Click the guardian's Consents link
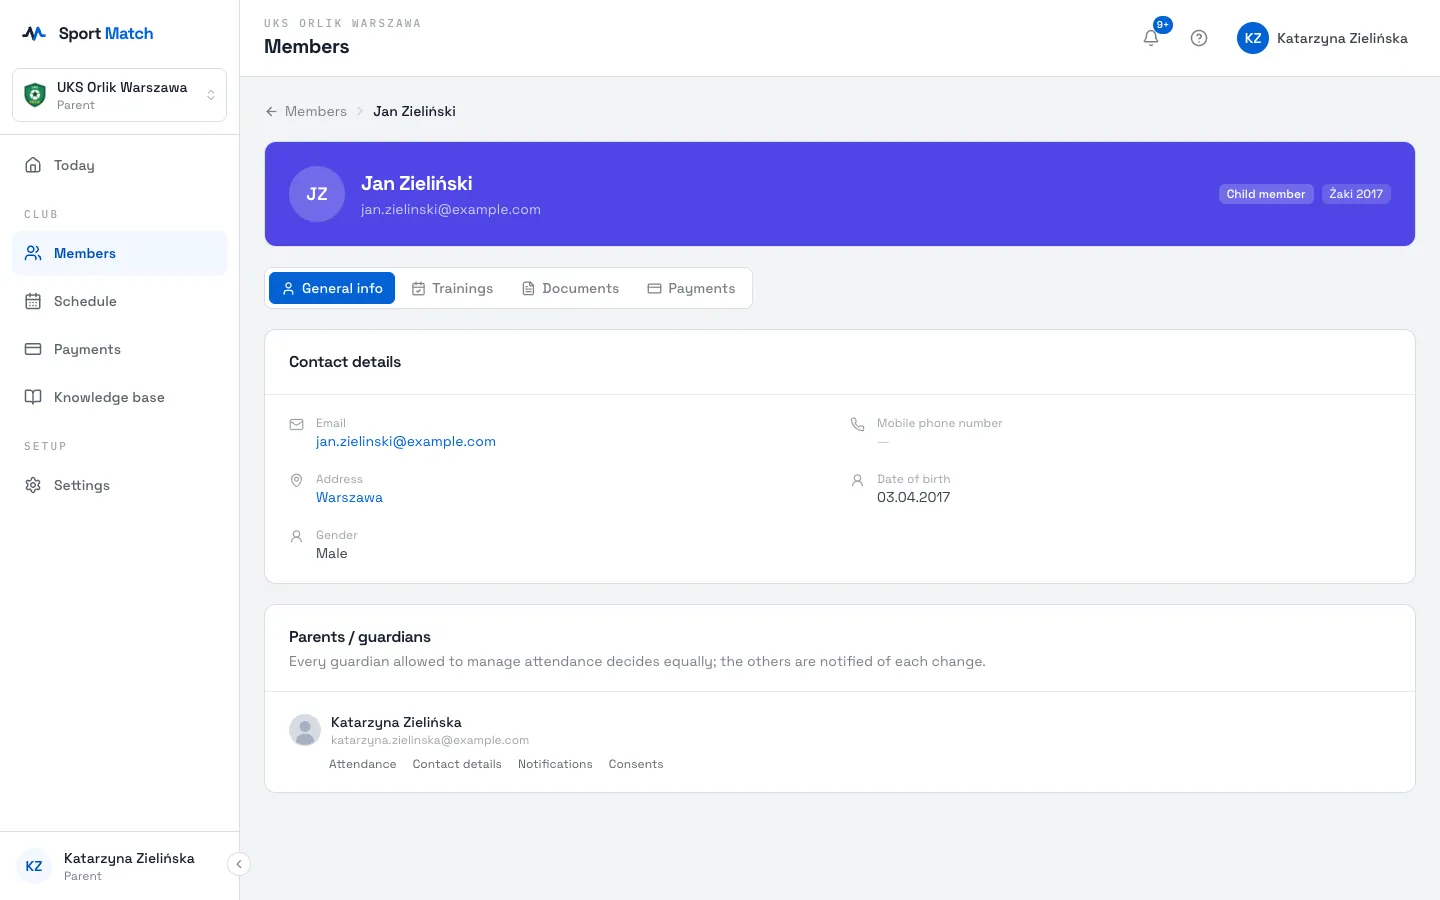The image size is (1440, 900). pyautogui.click(x=636, y=764)
